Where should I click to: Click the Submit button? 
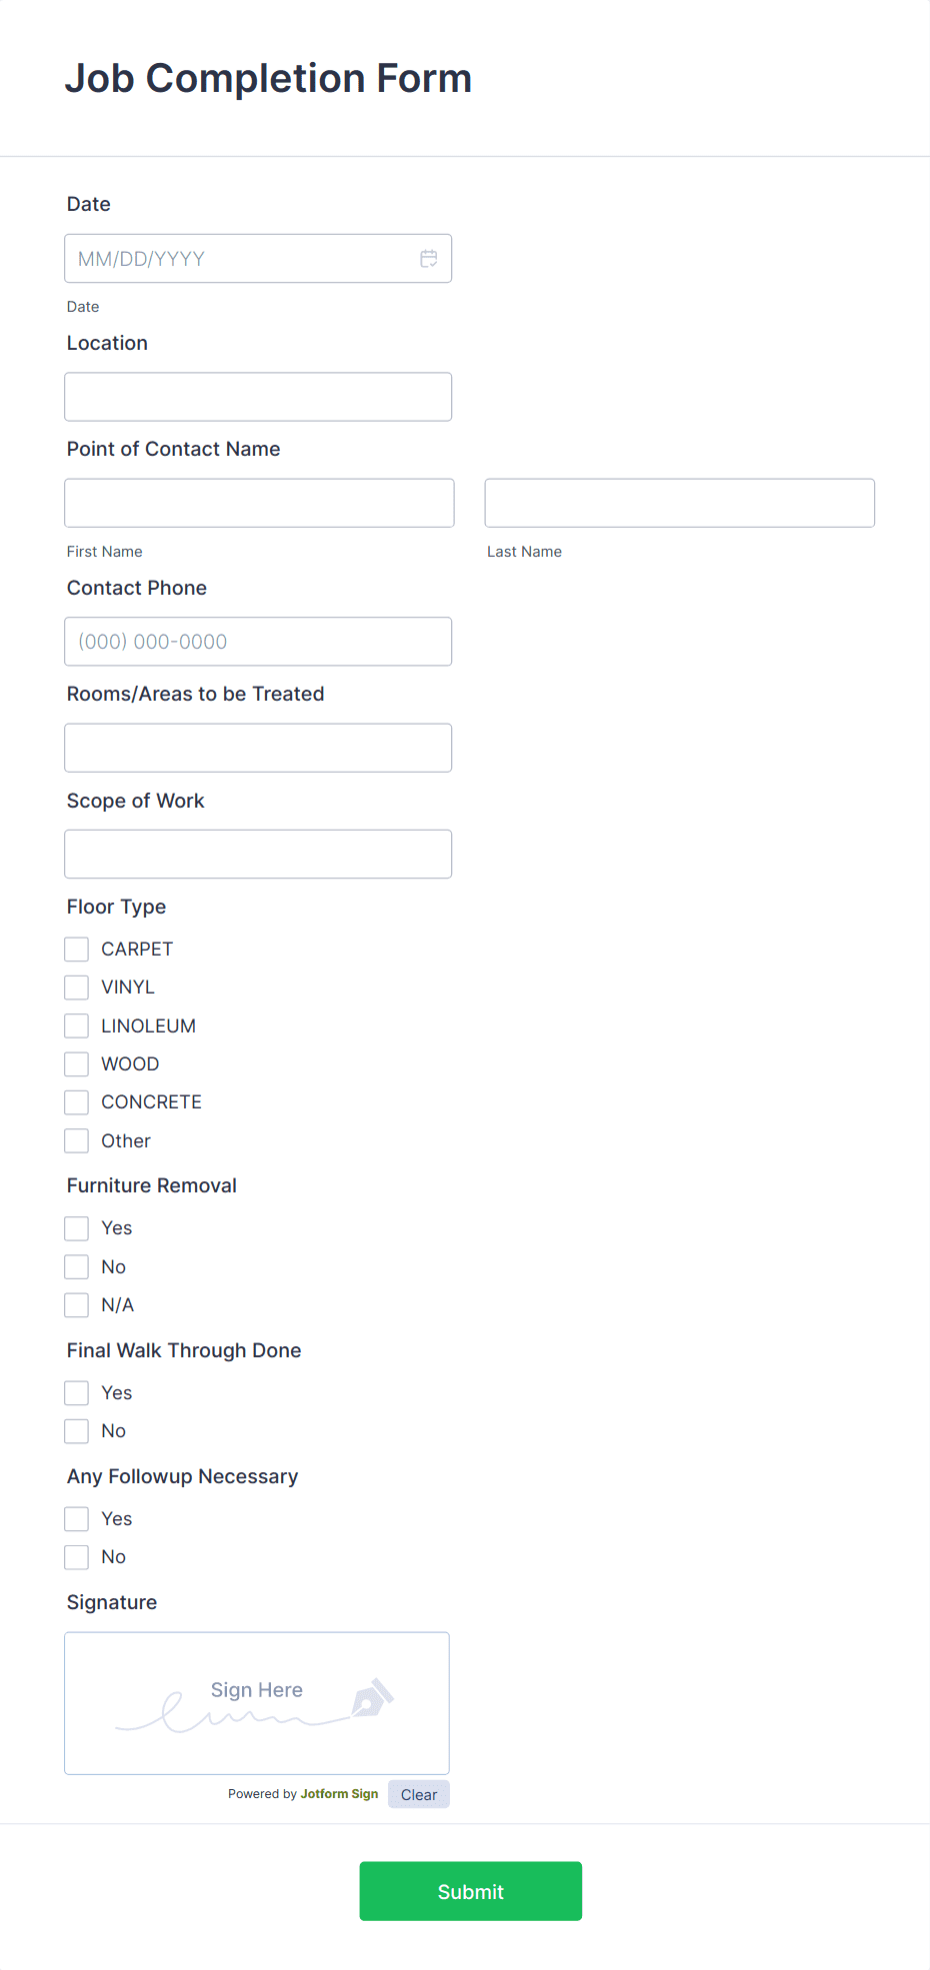pyautogui.click(x=470, y=1890)
